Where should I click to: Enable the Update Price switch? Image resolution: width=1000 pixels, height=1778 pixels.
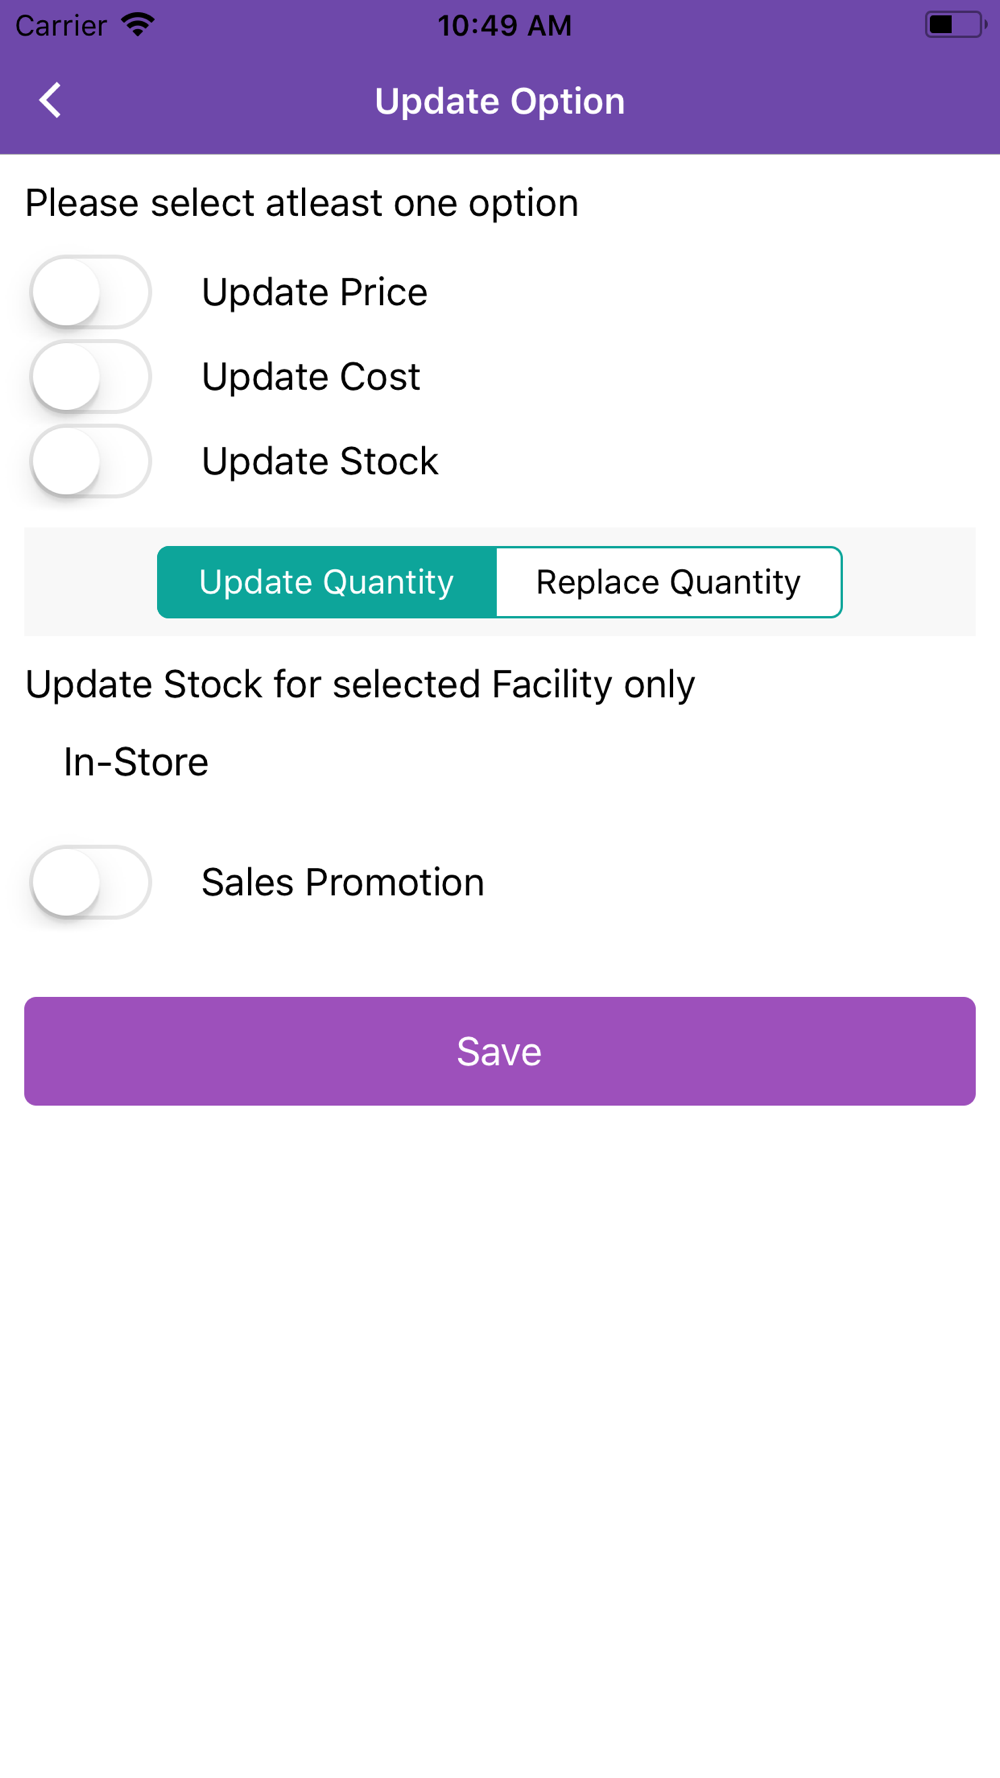click(x=90, y=292)
